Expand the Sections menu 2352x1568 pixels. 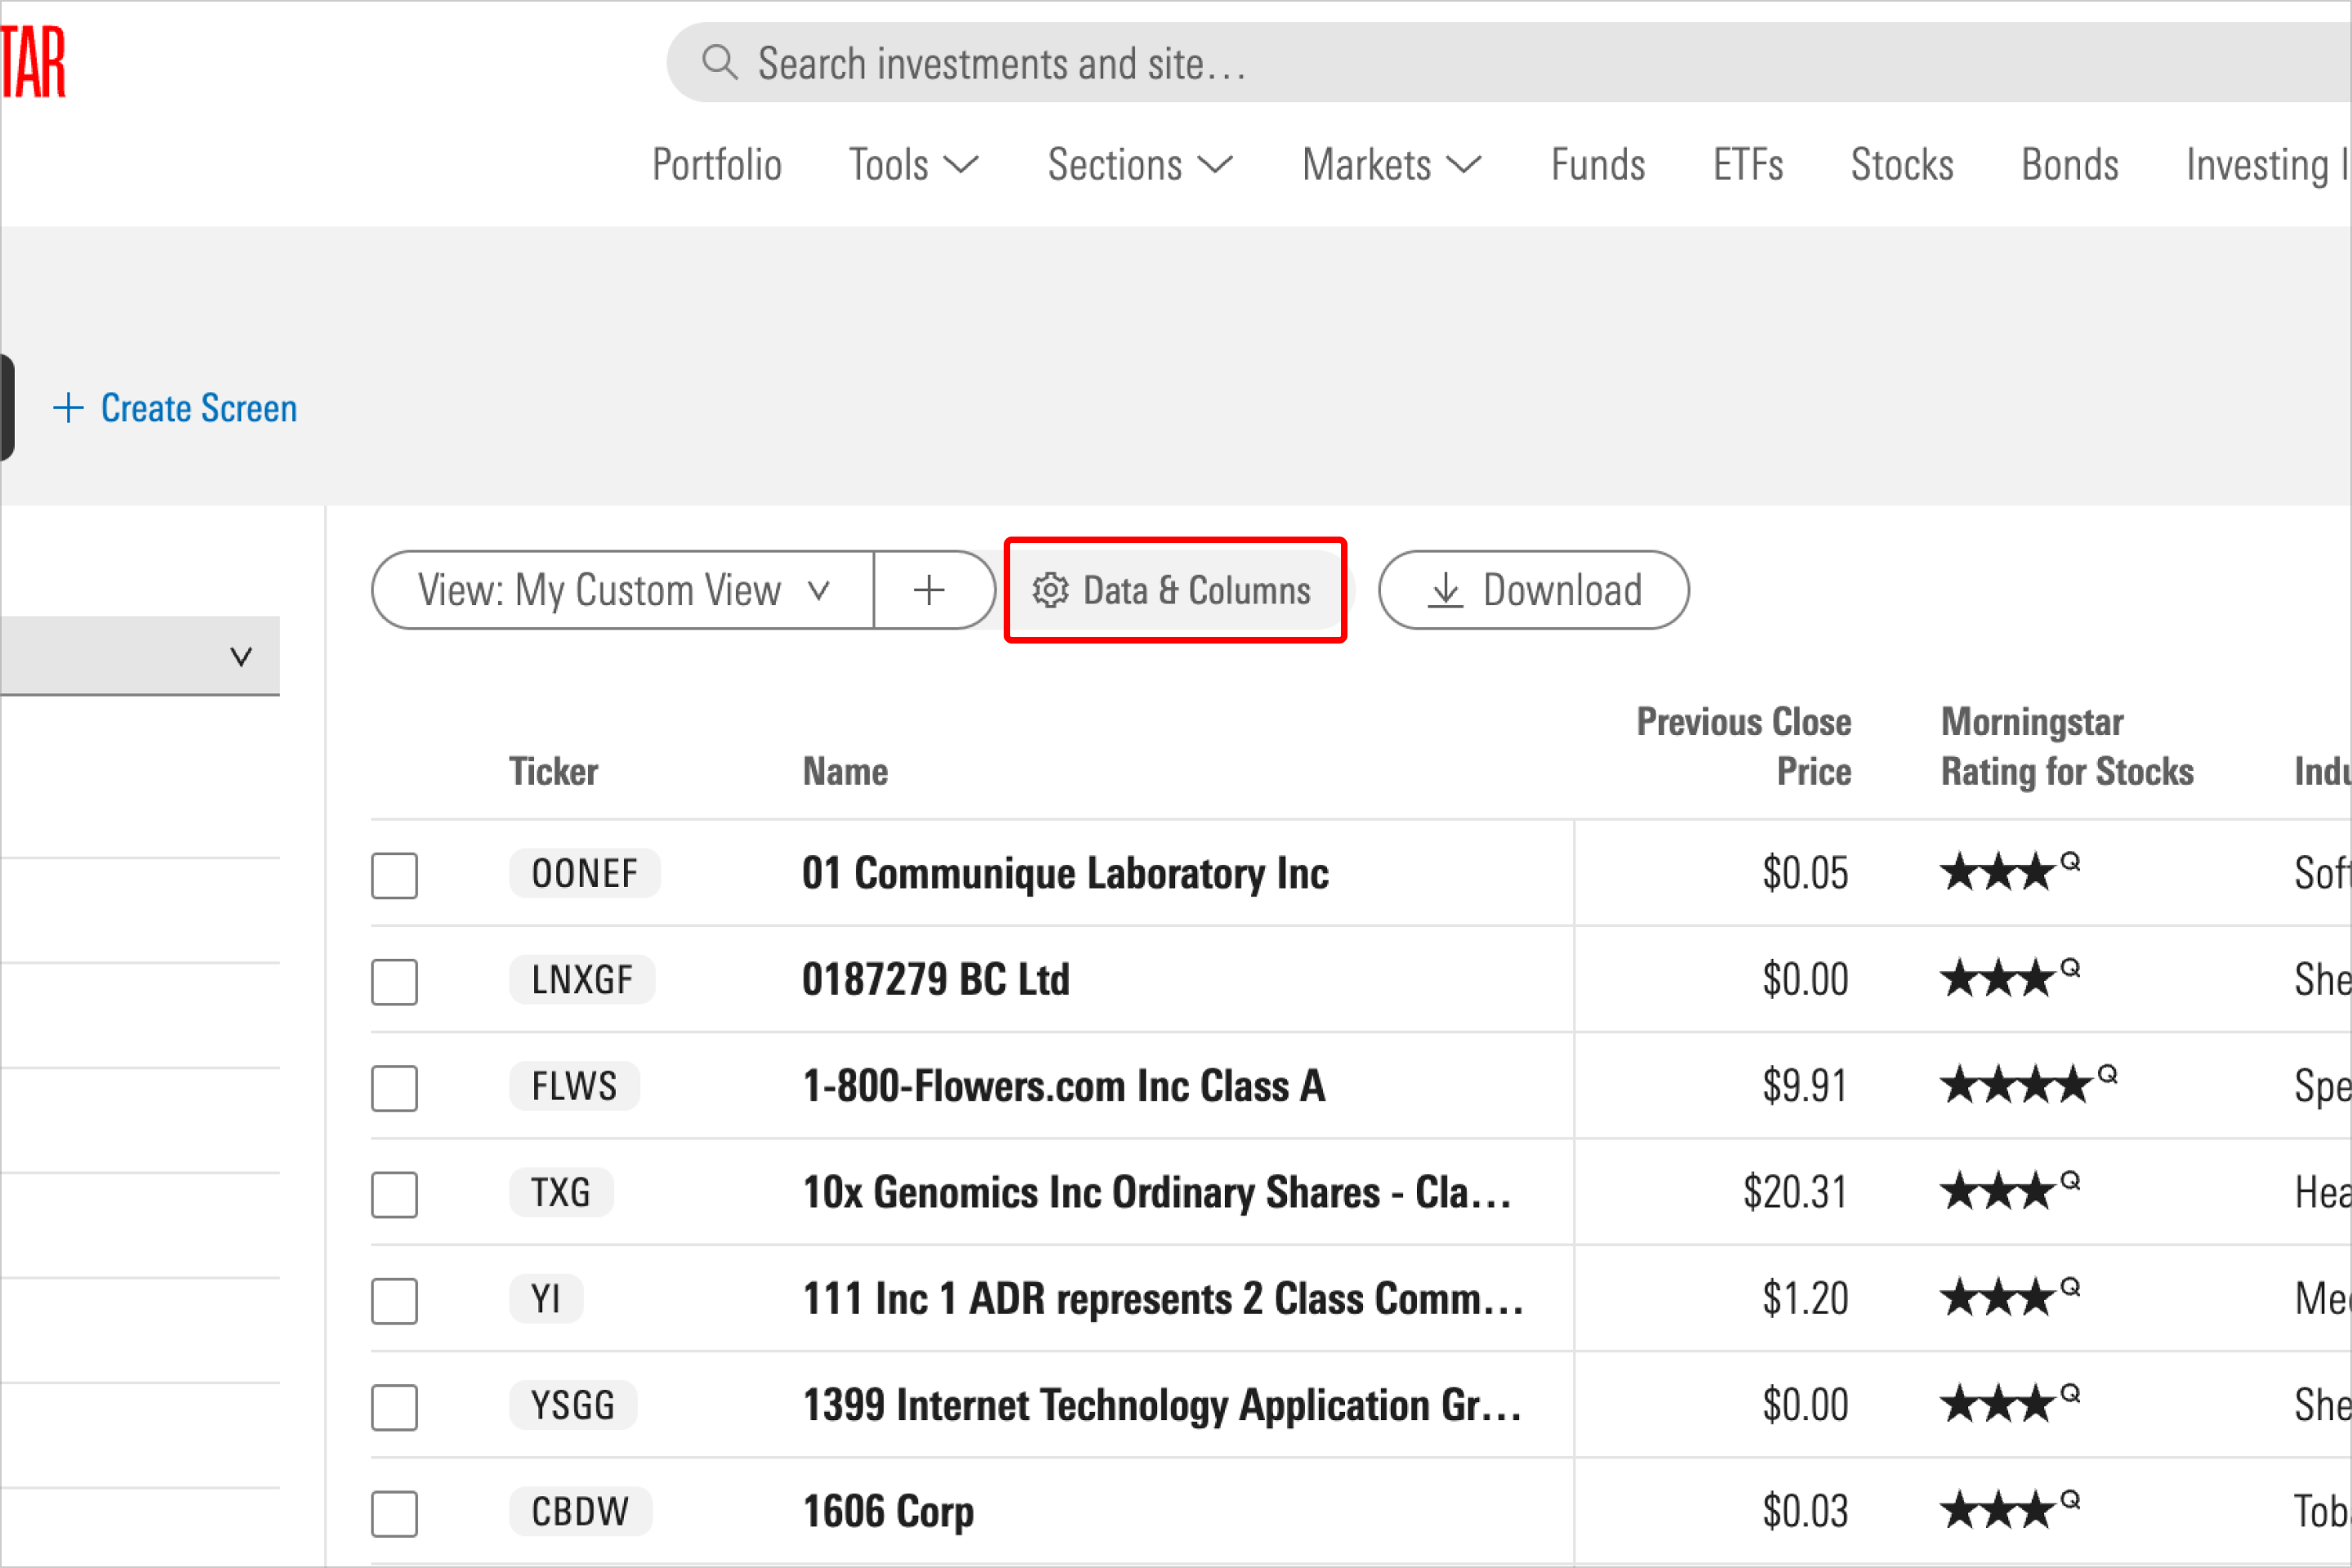pos(1140,165)
